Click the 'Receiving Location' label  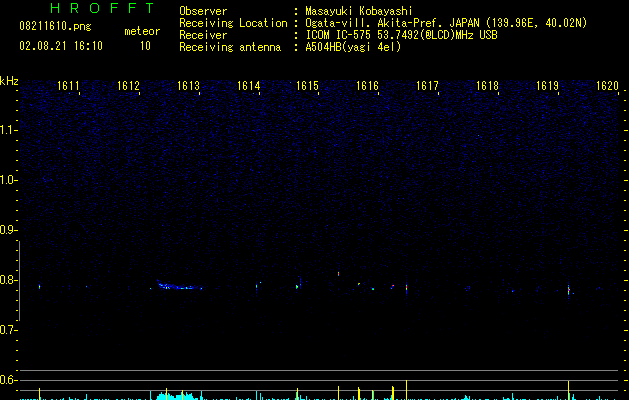(x=233, y=23)
